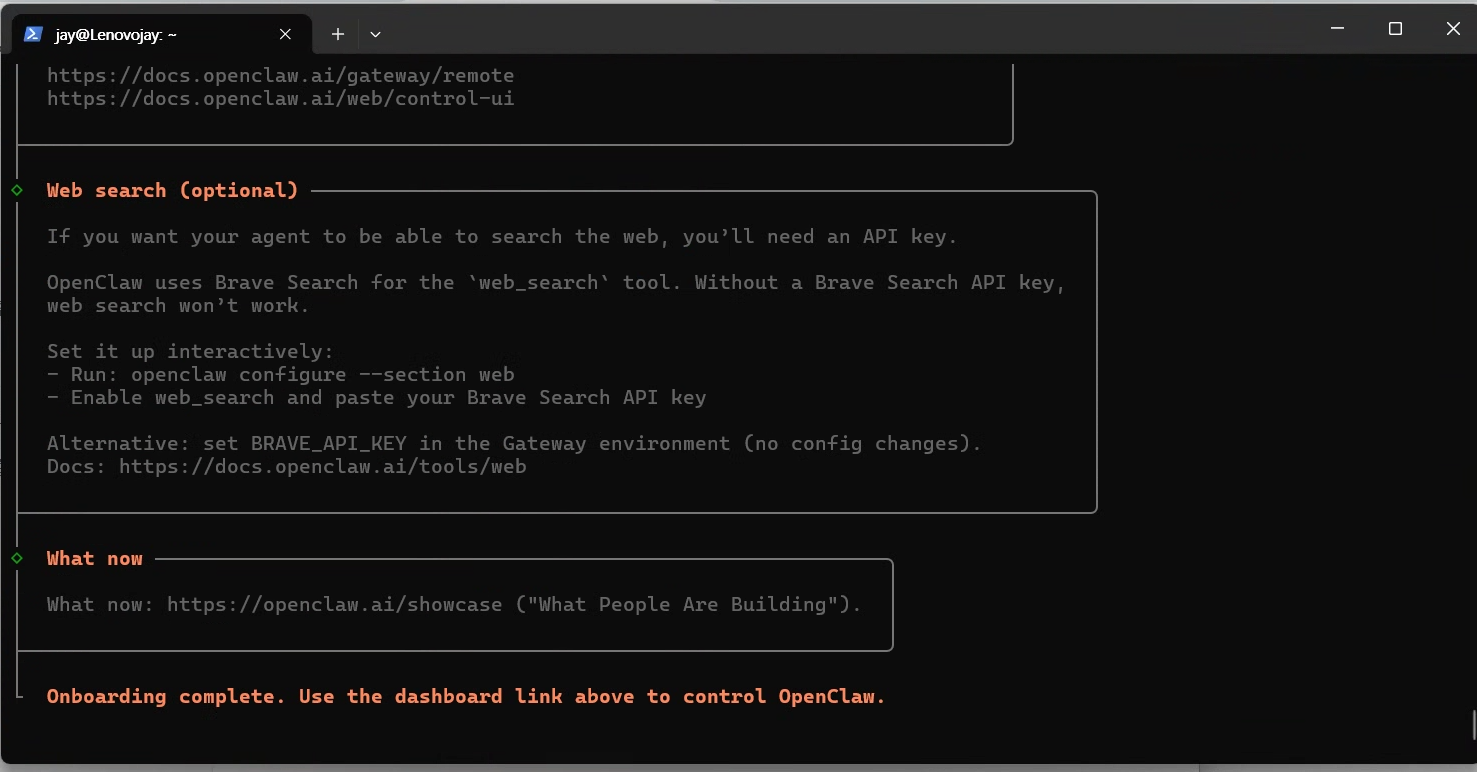
Task: Click the 'web search won't work.' line
Action: click(x=178, y=305)
